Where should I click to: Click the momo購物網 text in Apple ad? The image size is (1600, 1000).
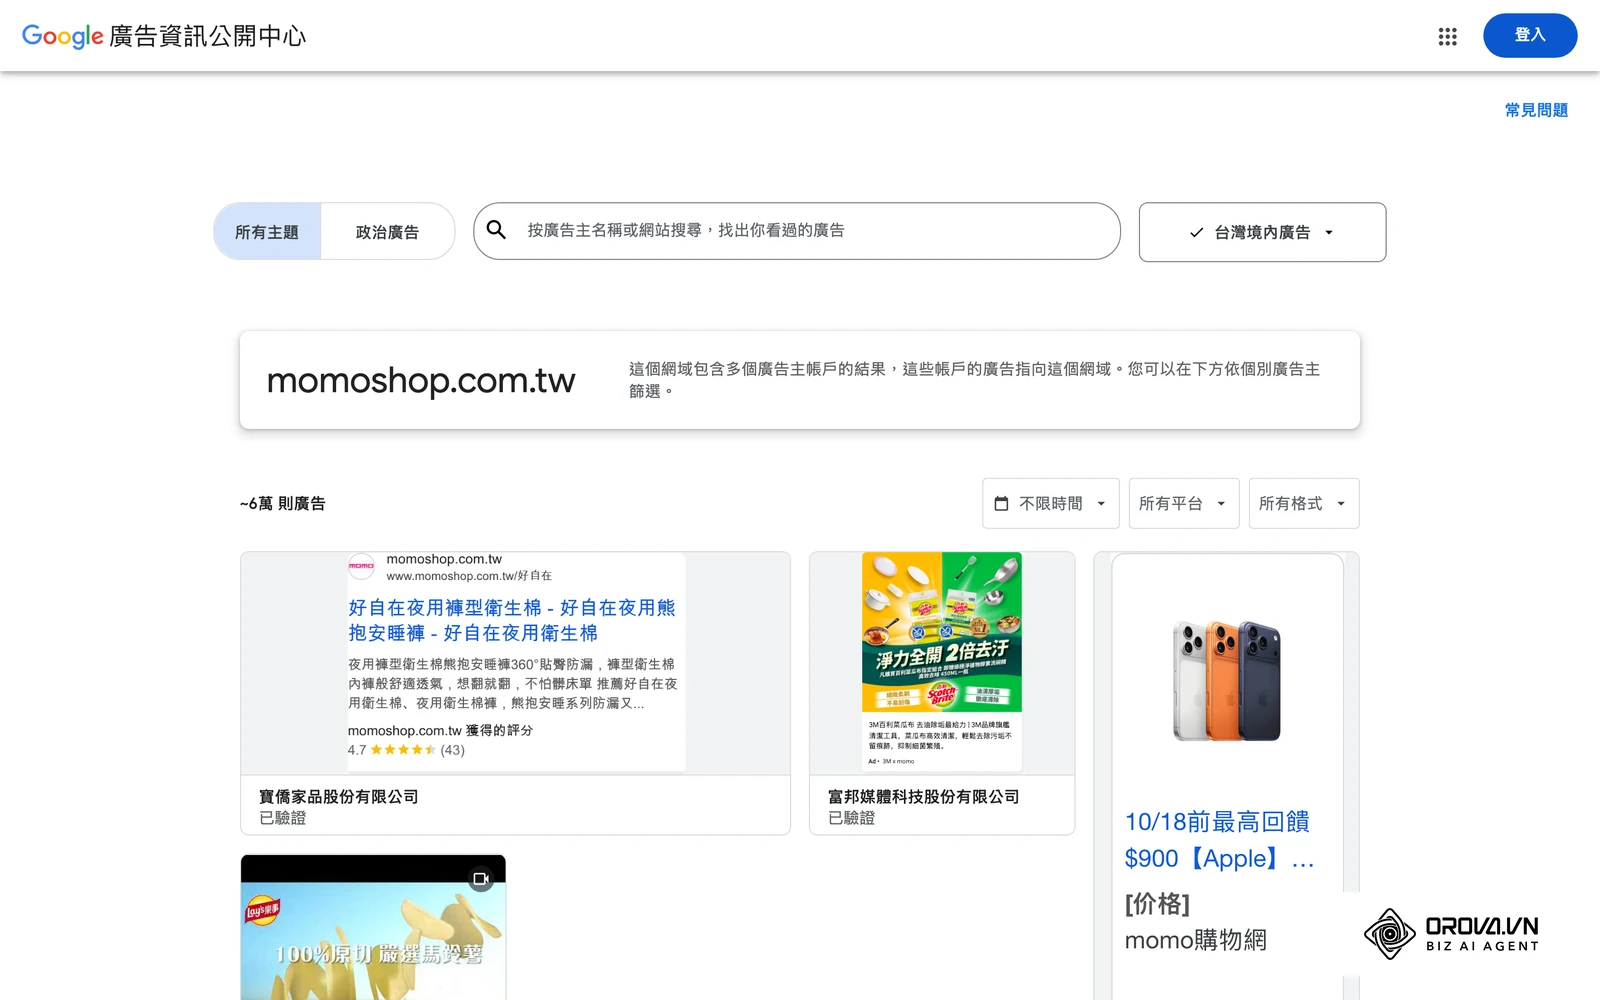coord(1196,940)
